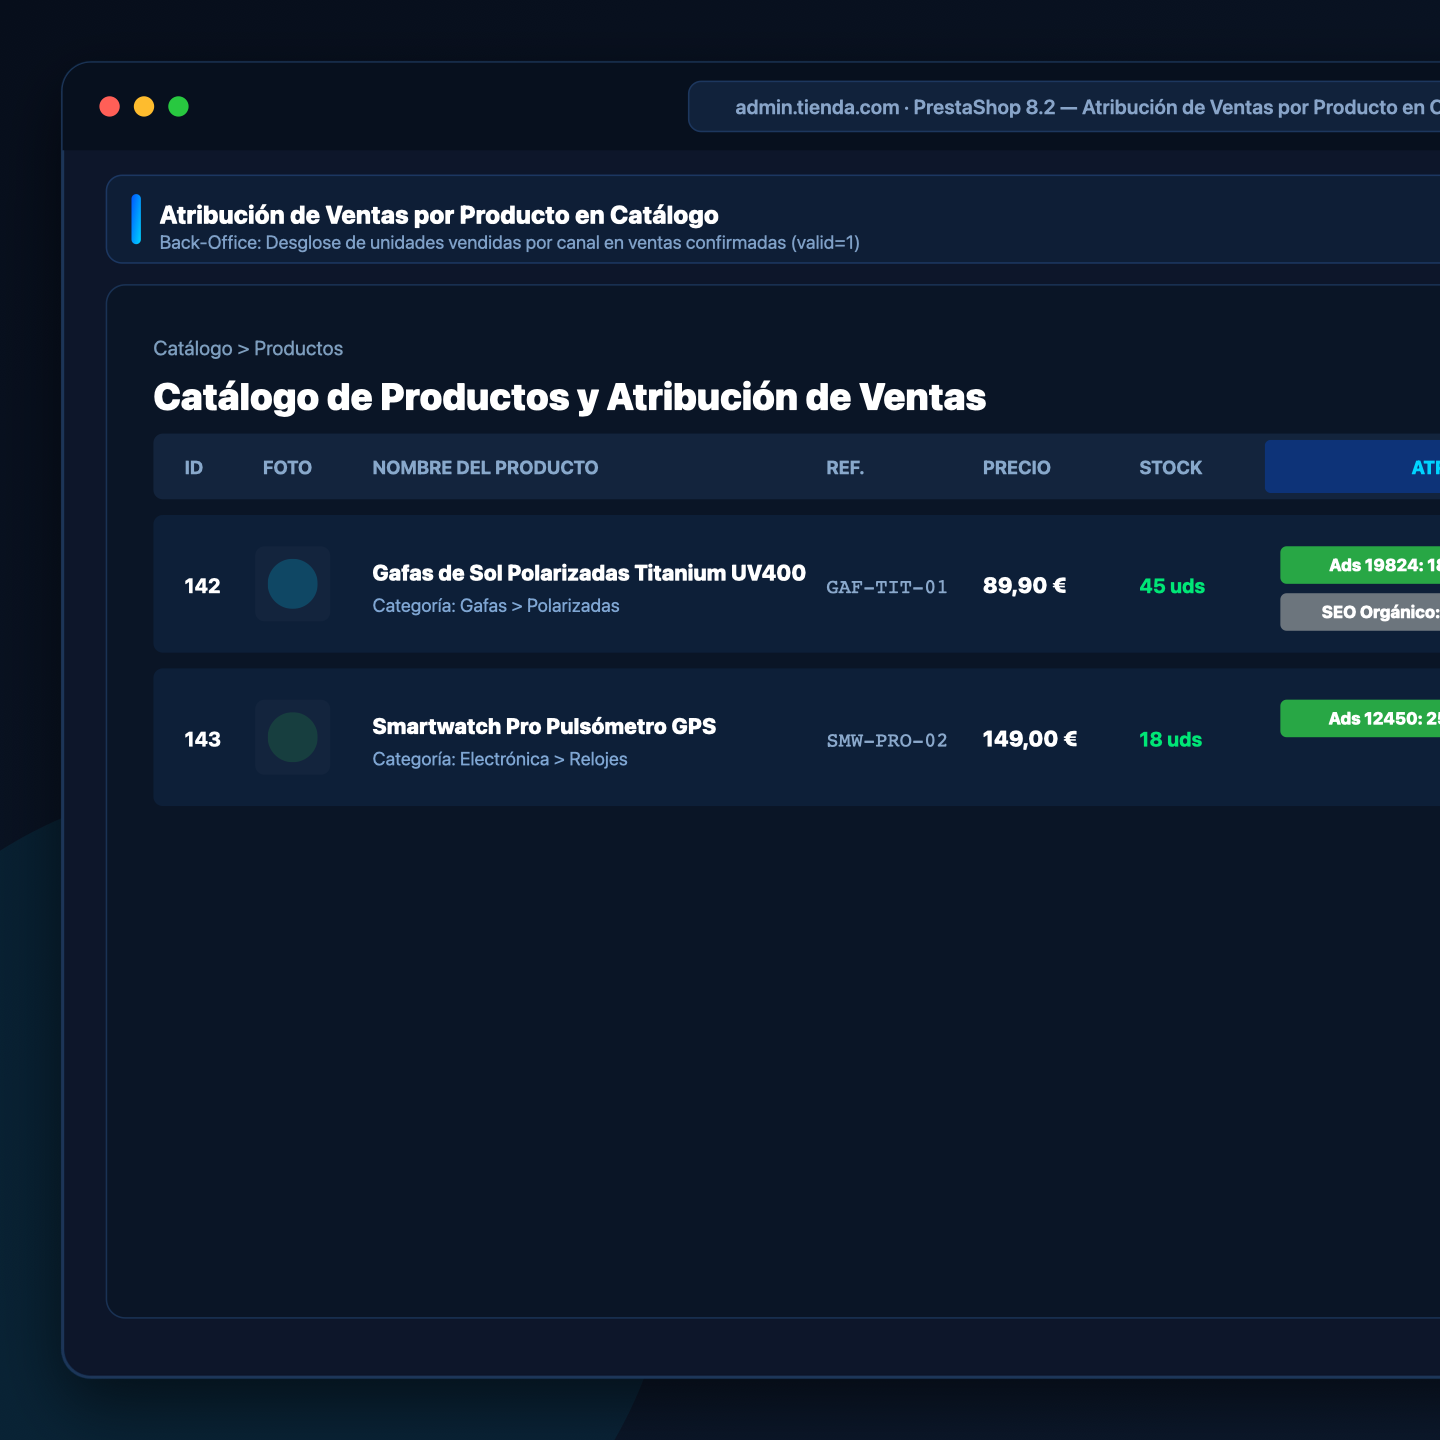This screenshot has width=1440, height=1440.
Task: Click the page title Atribución de Ventas por Producto
Action: tap(439, 215)
